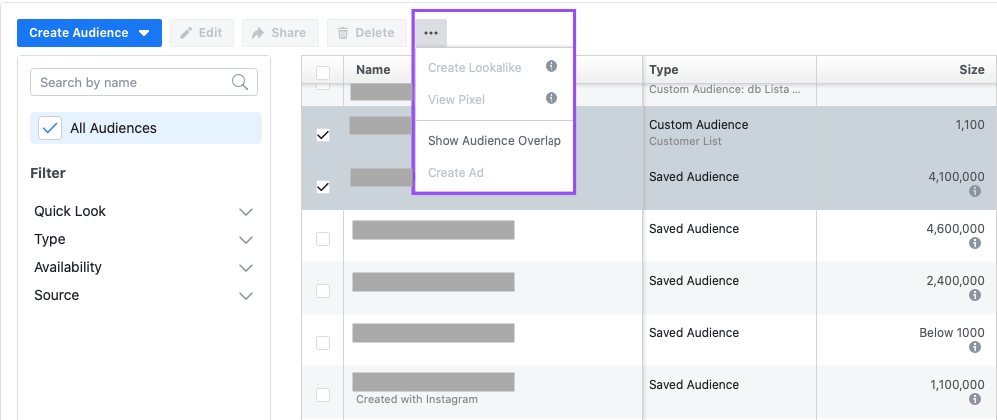The height and width of the screenshot is (420, 997).
Task: Open the three-dots more actions button
Action: pyautogui.click(x=431, y=33)
